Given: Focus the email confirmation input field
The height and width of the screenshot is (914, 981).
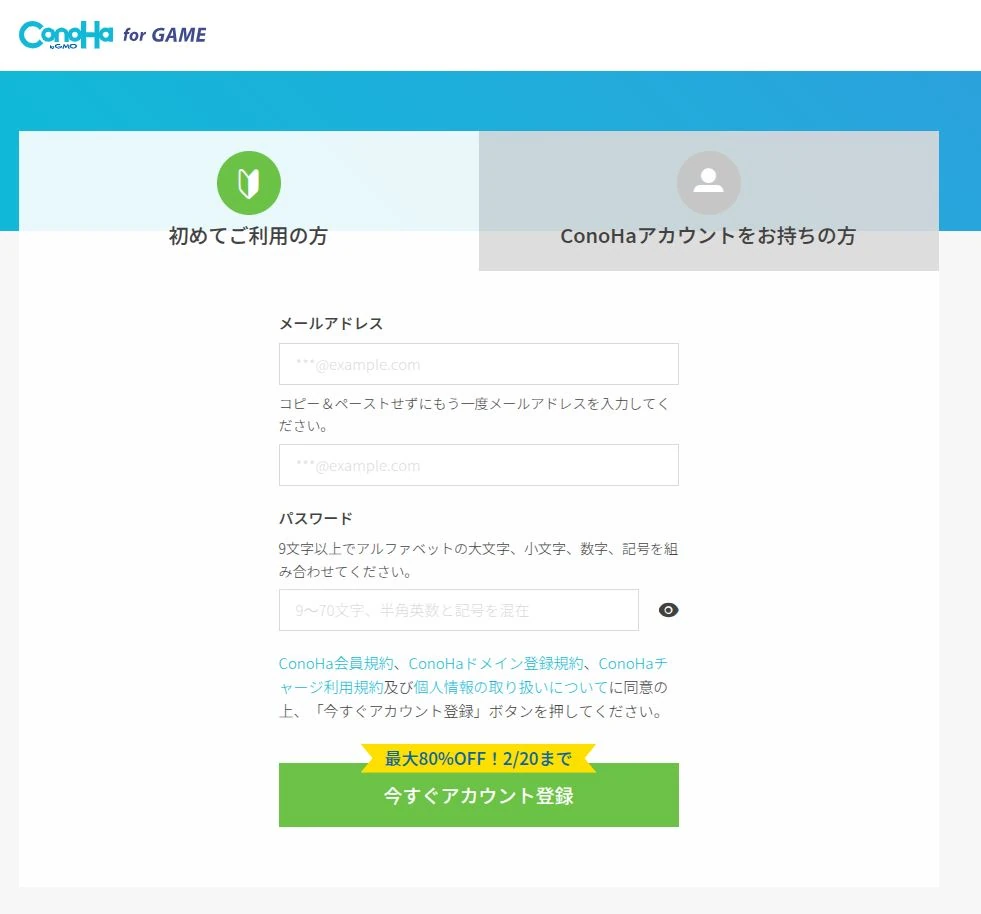Looking at the screenshot, I should tap(479, 465).
